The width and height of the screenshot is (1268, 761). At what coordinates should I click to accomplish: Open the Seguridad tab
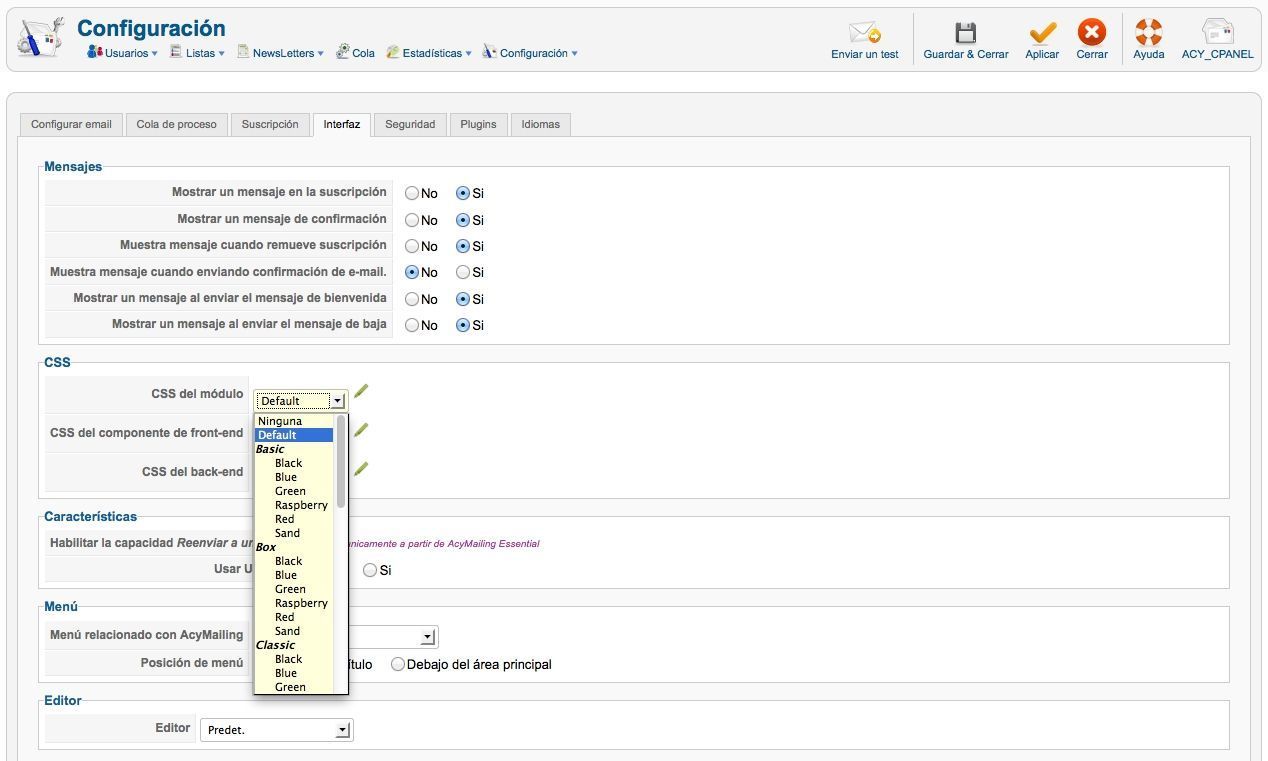(410, 124)
